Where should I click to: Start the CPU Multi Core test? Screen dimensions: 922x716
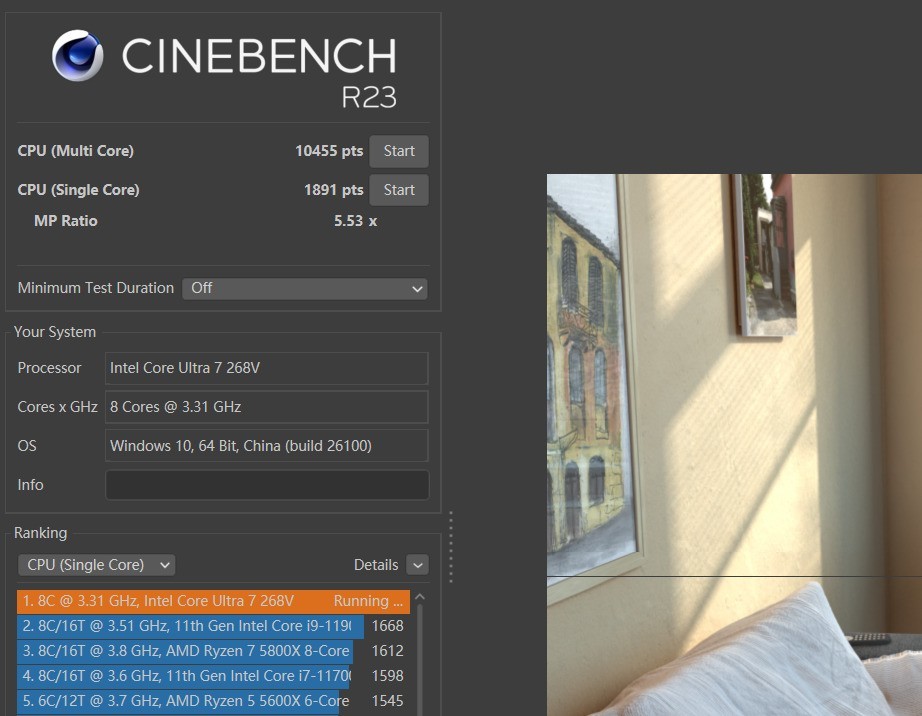coord(399,151)
